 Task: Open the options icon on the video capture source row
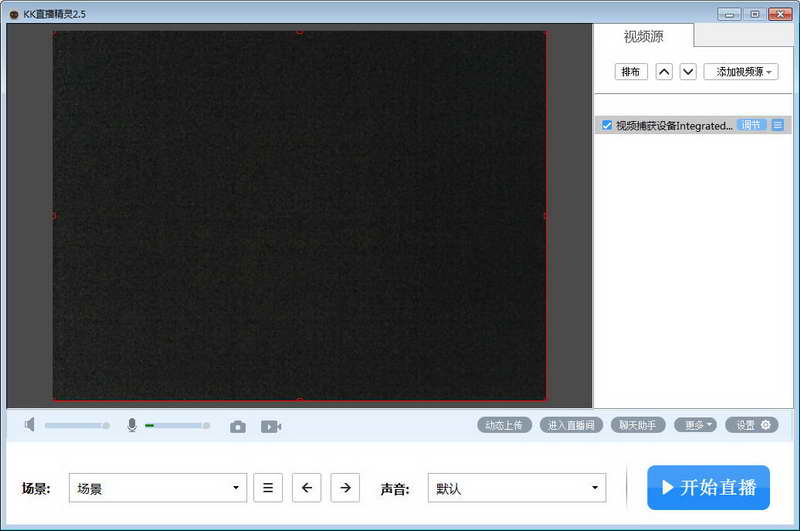[778, 125]
